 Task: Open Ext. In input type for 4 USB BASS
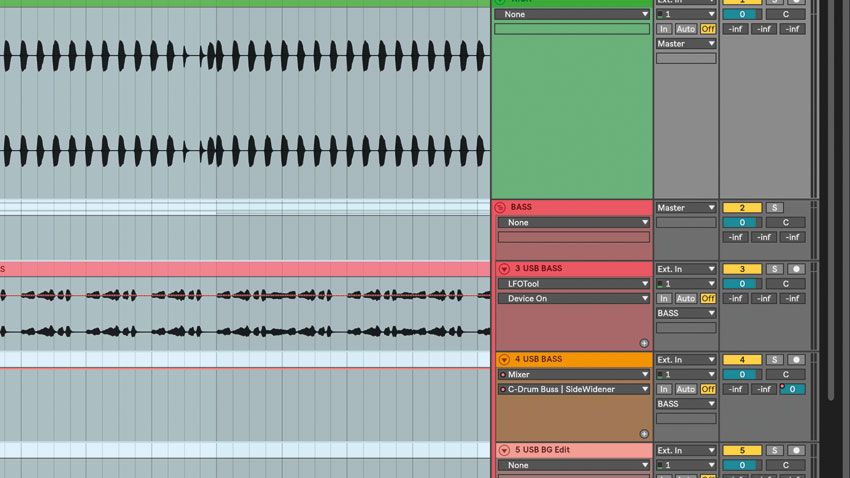pos(686,359)
